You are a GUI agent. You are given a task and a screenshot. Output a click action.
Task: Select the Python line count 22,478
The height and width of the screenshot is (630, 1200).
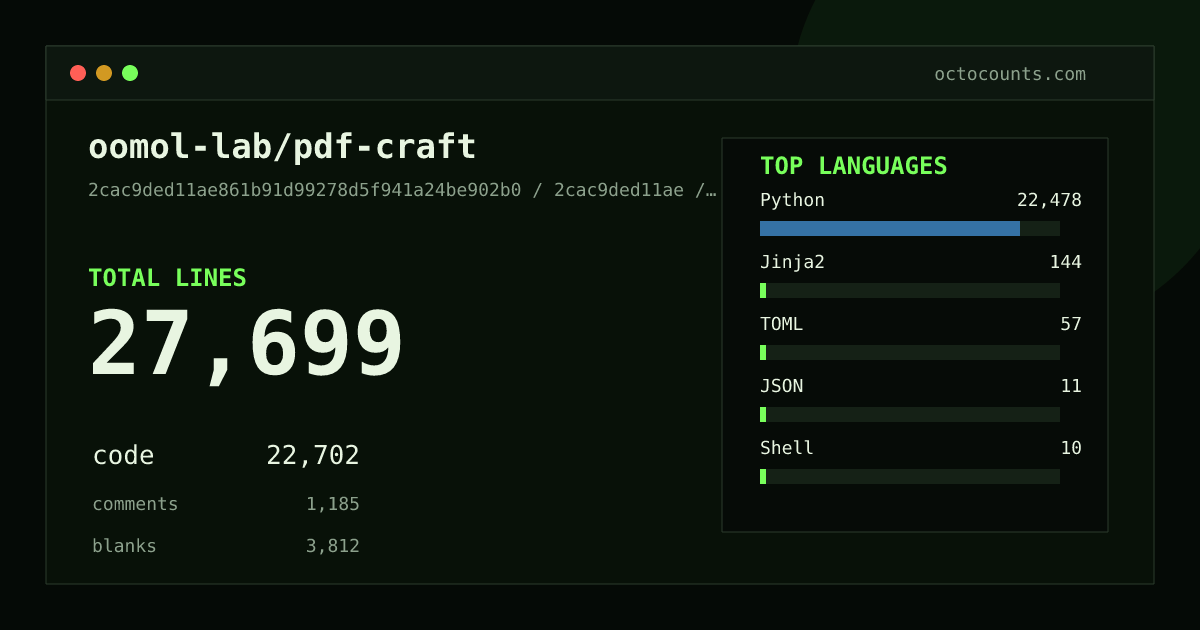[x=1049, y=200]
